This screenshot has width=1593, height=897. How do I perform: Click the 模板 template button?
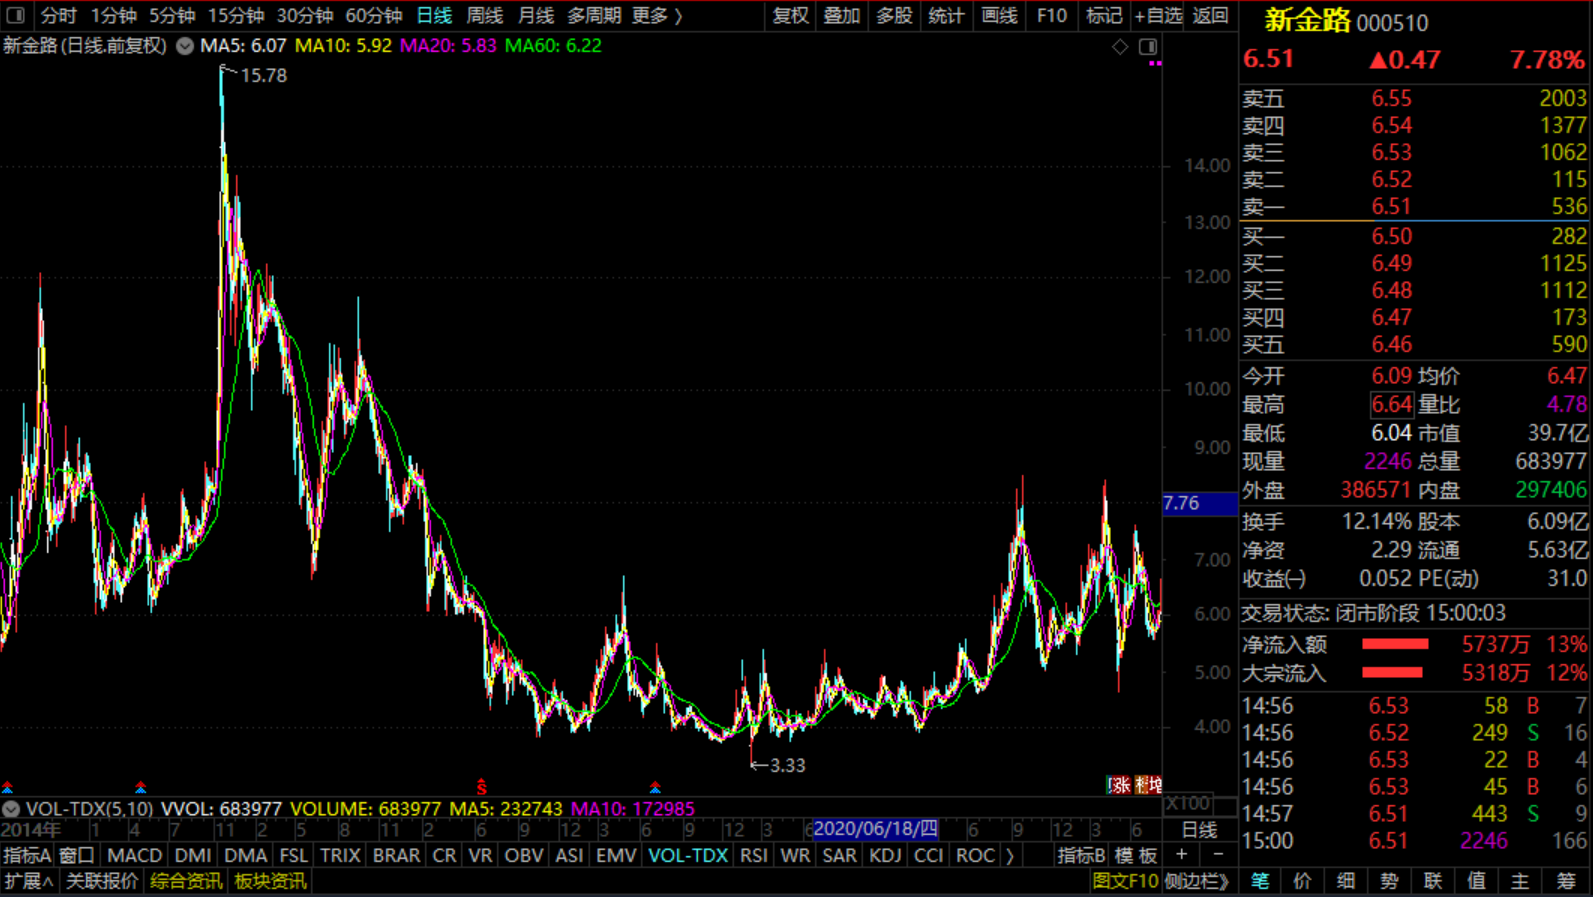pyautogui.click(x=1136, y=855)
